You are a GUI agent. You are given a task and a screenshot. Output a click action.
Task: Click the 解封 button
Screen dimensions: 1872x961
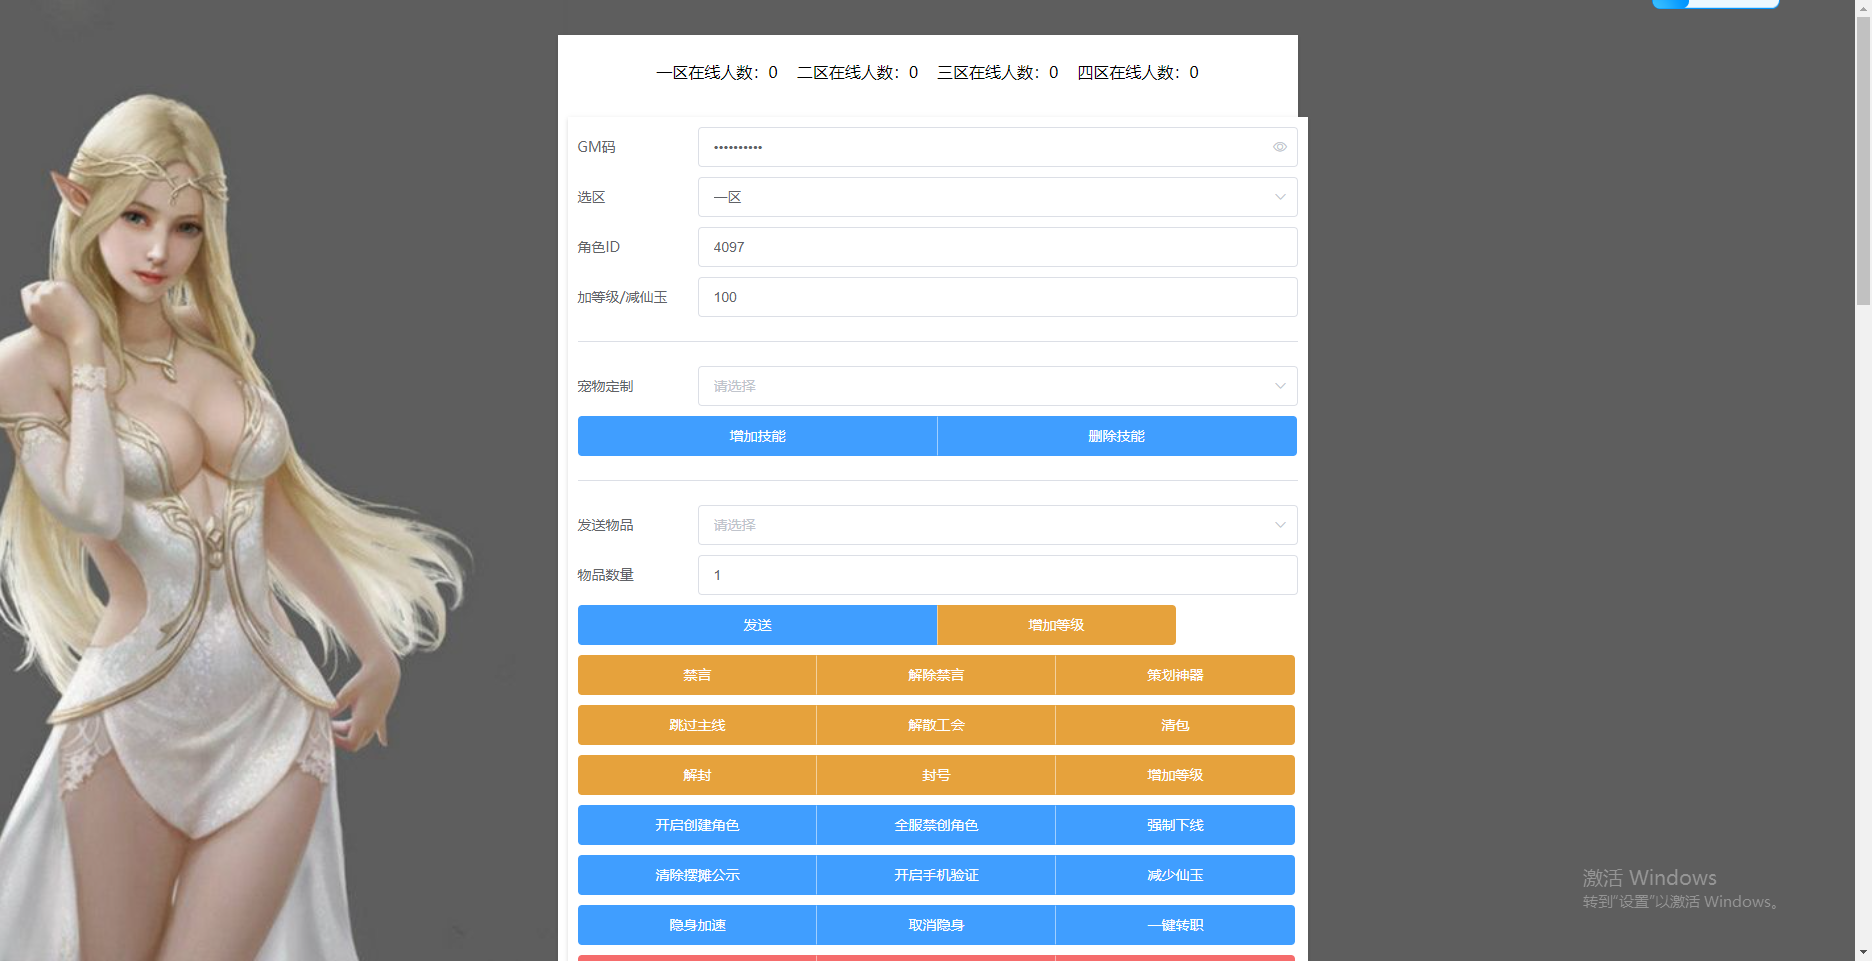(x=697, y=775)
